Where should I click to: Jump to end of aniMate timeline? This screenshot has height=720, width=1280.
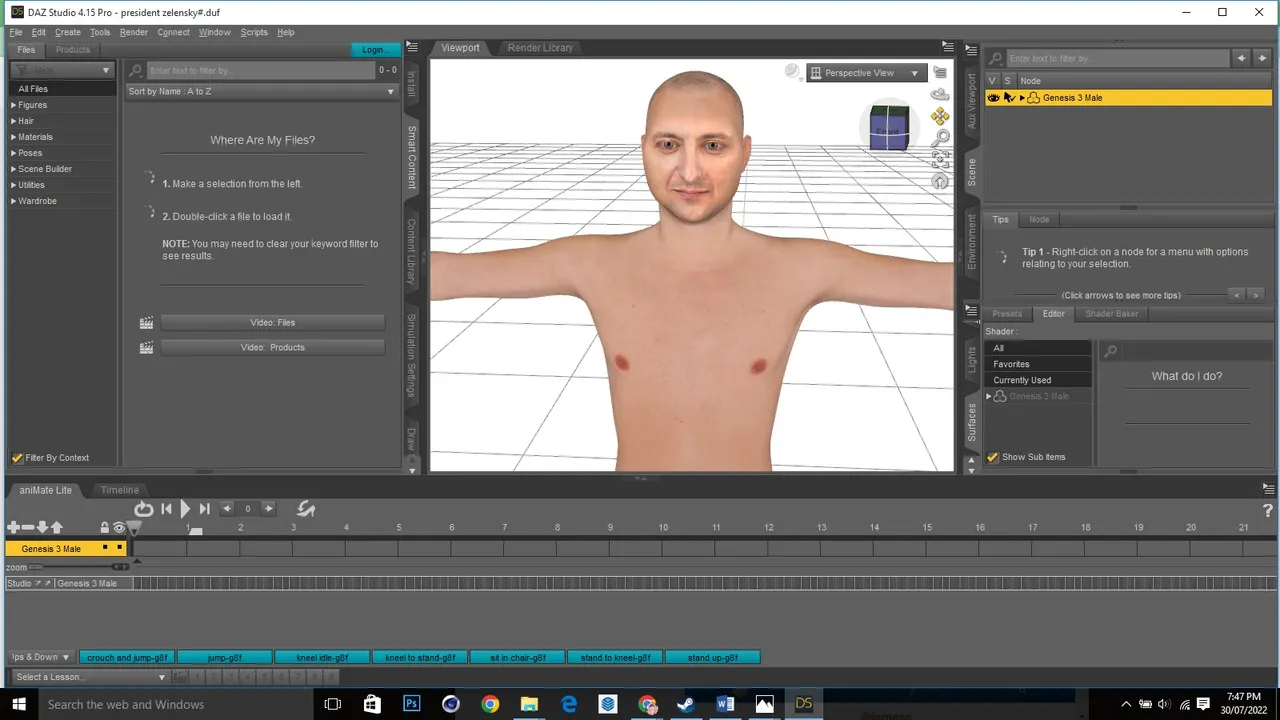click(x=204, y=509)
